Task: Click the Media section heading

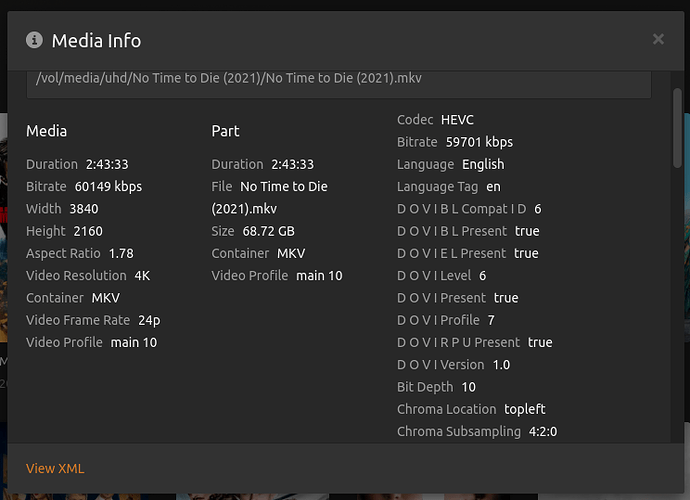Action: (47, 131)
